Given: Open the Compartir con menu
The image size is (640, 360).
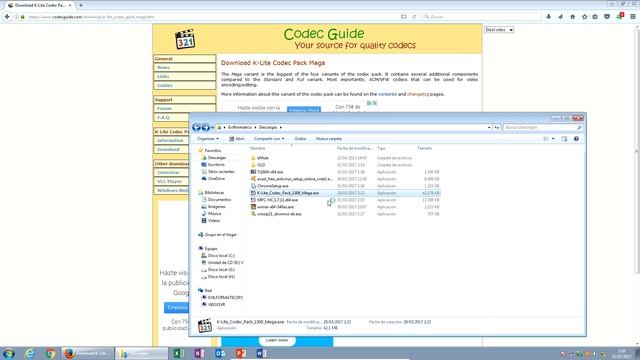Looking at the screenshot, I should click(269, 139).
